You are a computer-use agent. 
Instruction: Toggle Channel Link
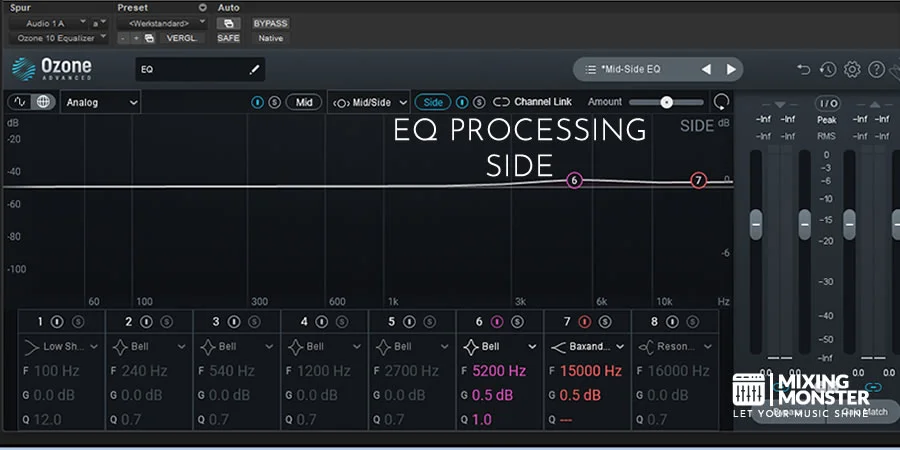pyautogui.click(x=533, y=102)
